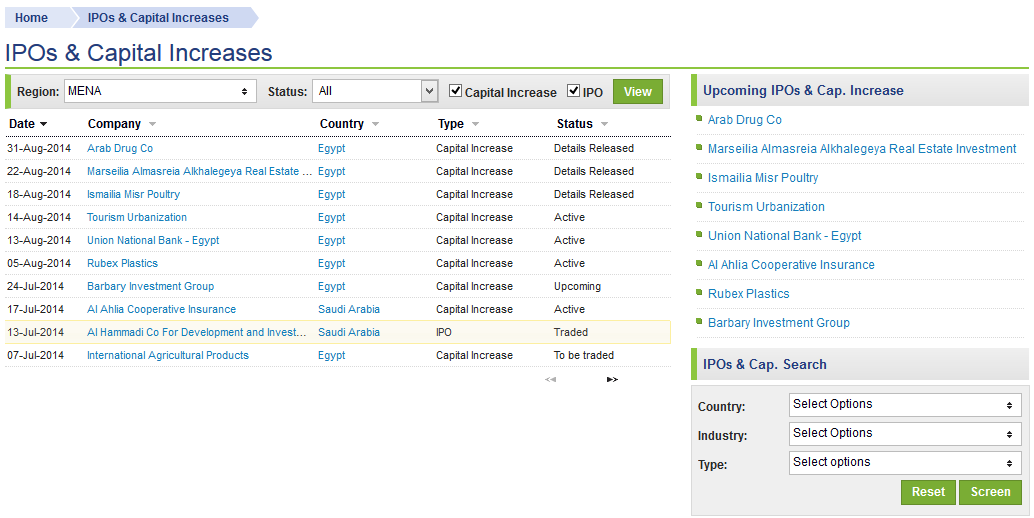1034x518 pixels.
Task: Click Saudi Arabia for Al Ahlia row
Action: (x=349, y=310)
